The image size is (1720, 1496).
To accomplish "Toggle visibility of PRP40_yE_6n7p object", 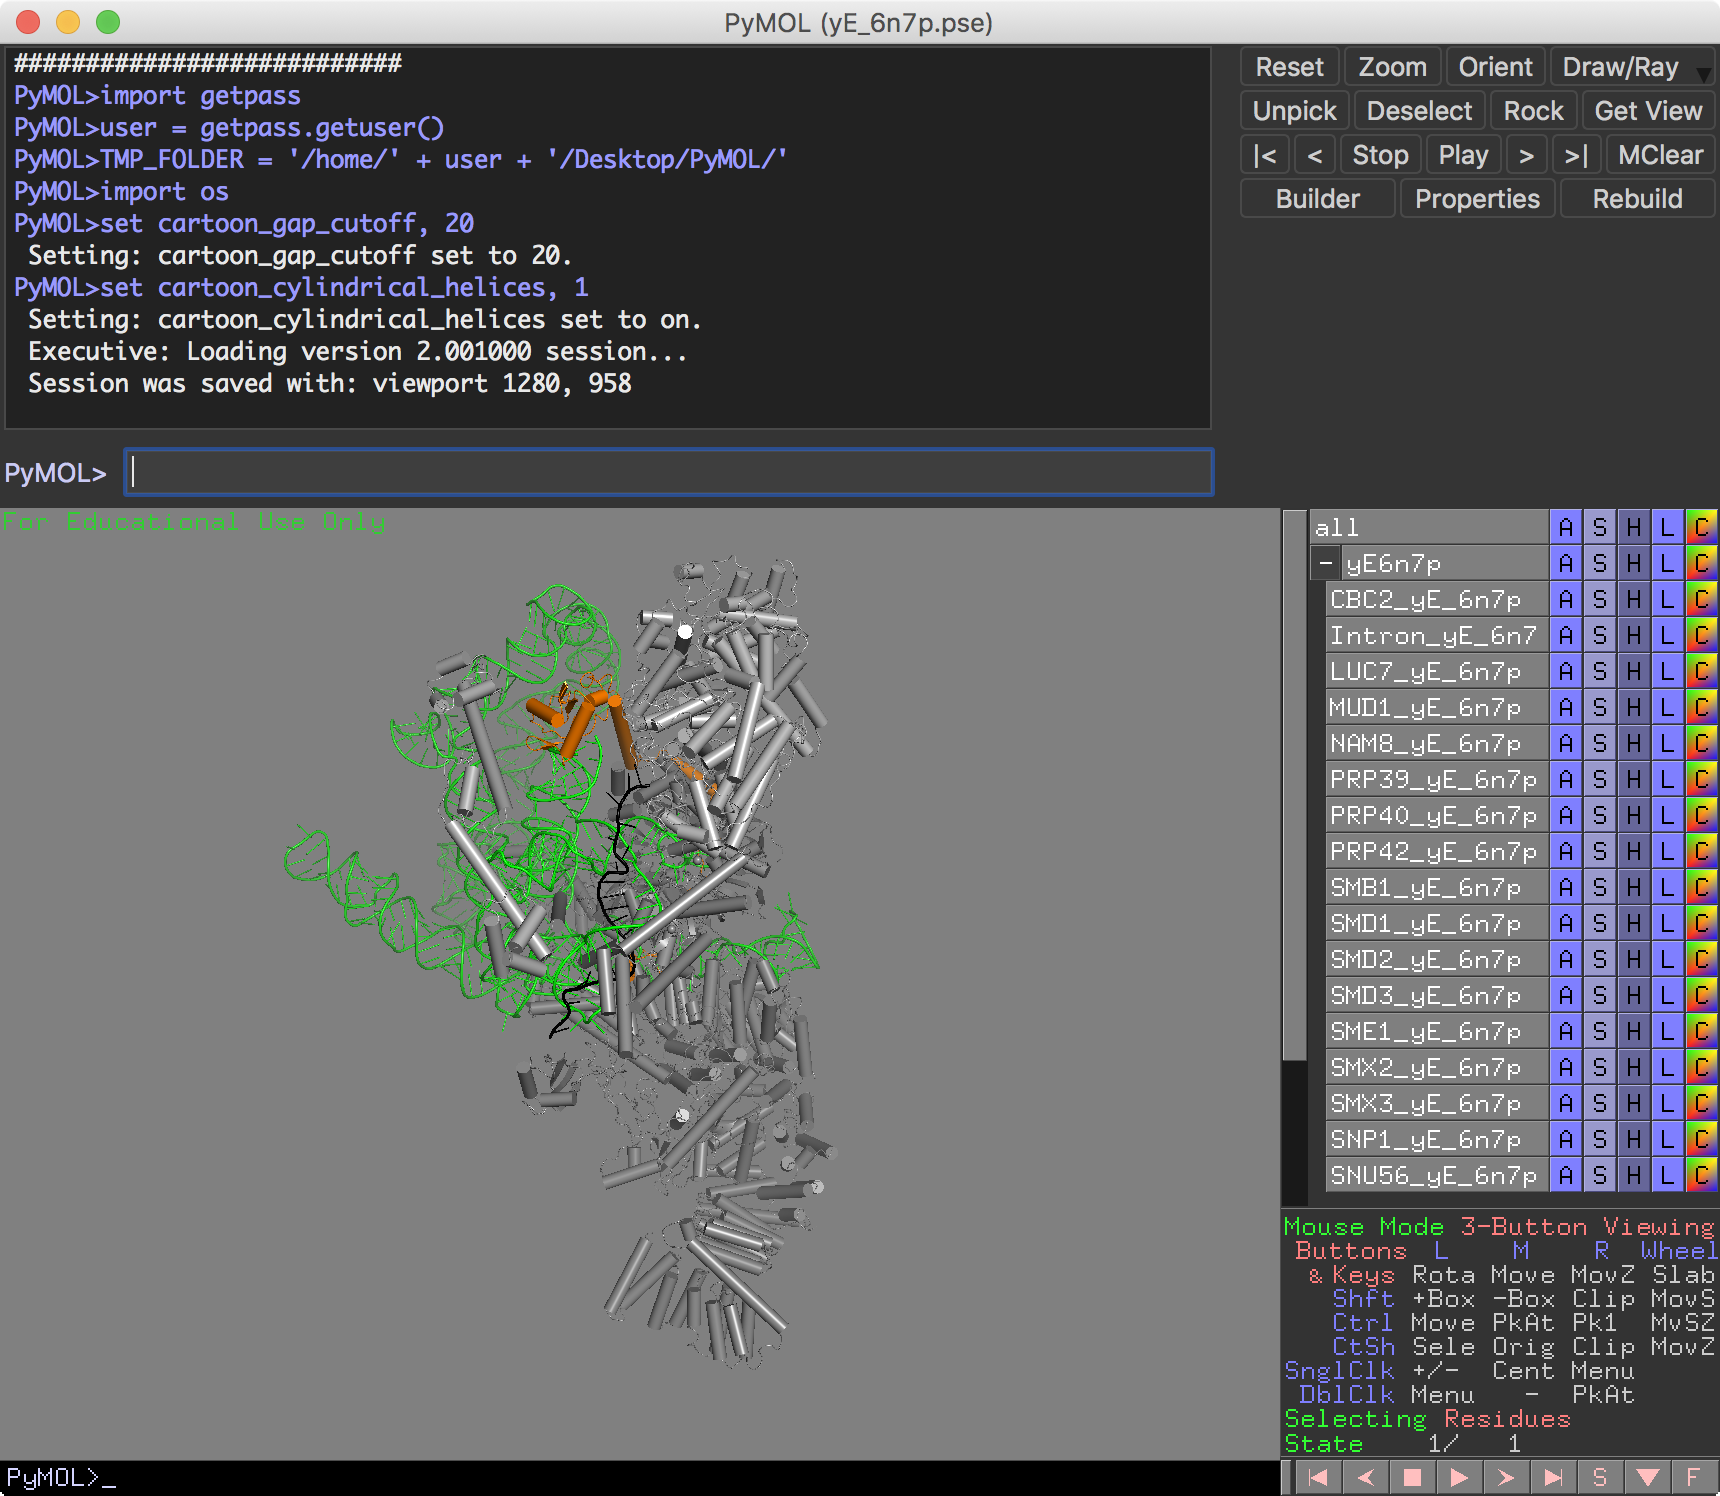I will point(1437,815).
